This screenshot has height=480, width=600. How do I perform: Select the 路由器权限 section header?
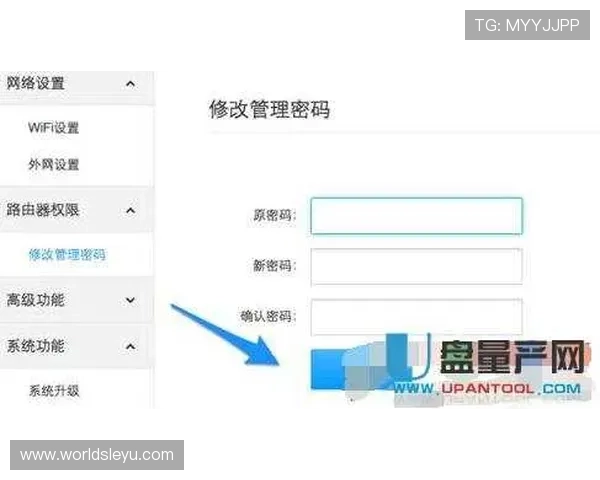click(77, 209)
